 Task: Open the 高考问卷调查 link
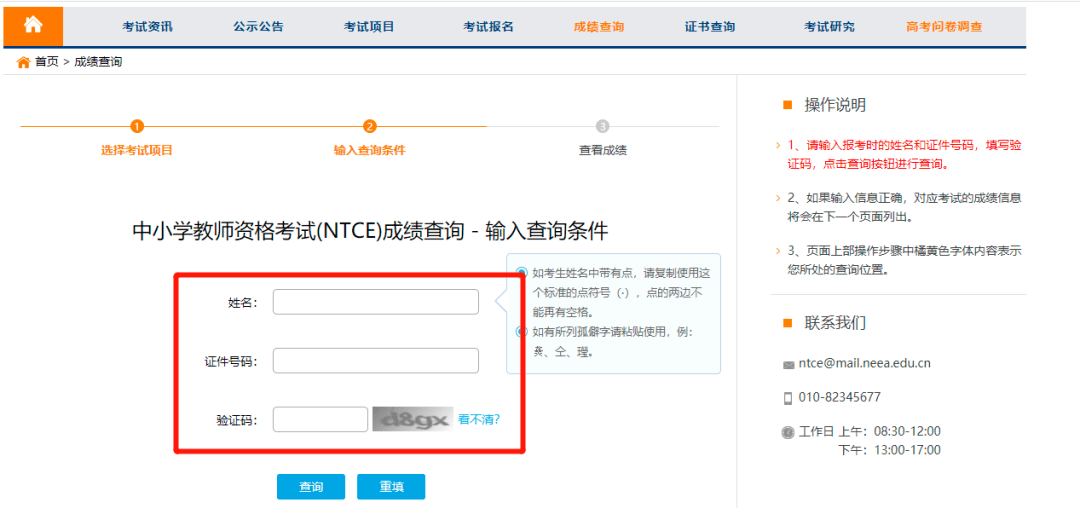point(944,27)
